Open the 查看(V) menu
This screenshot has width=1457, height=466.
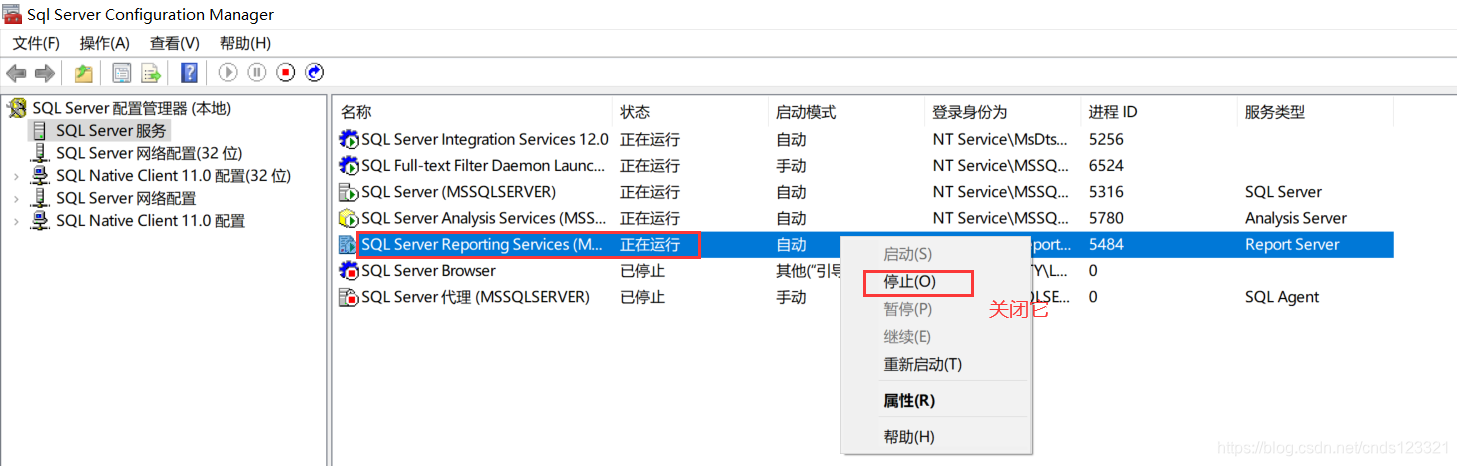pyautogui.click(x=175, y=43)
